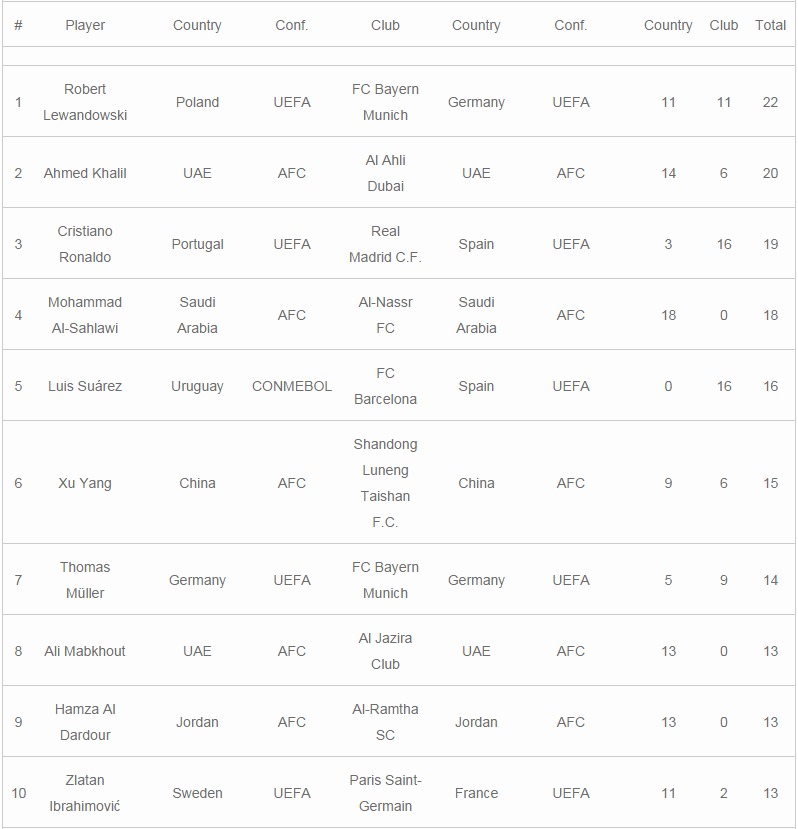Click the Real Madrid C.F. club
The height and width of the screenshot is (829, 798).
[x=385, y=244]
